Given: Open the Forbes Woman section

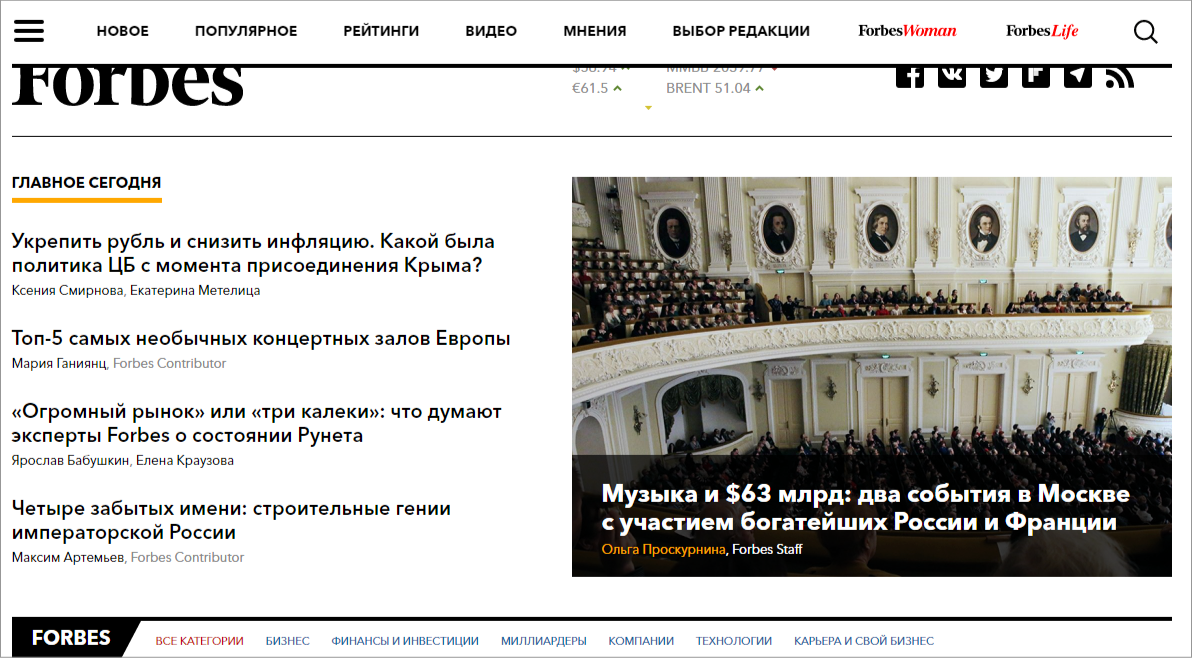Looking at the screenshot, I should pyautogui.click(x=907, y=31).
